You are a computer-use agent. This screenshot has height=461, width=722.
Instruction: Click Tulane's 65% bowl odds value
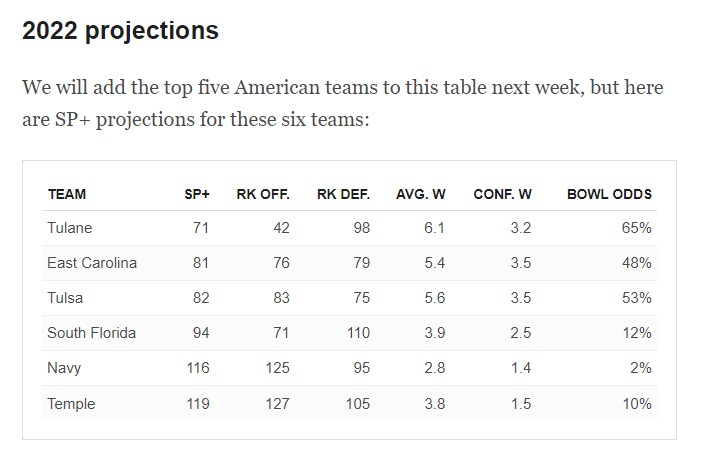[636, 228]
